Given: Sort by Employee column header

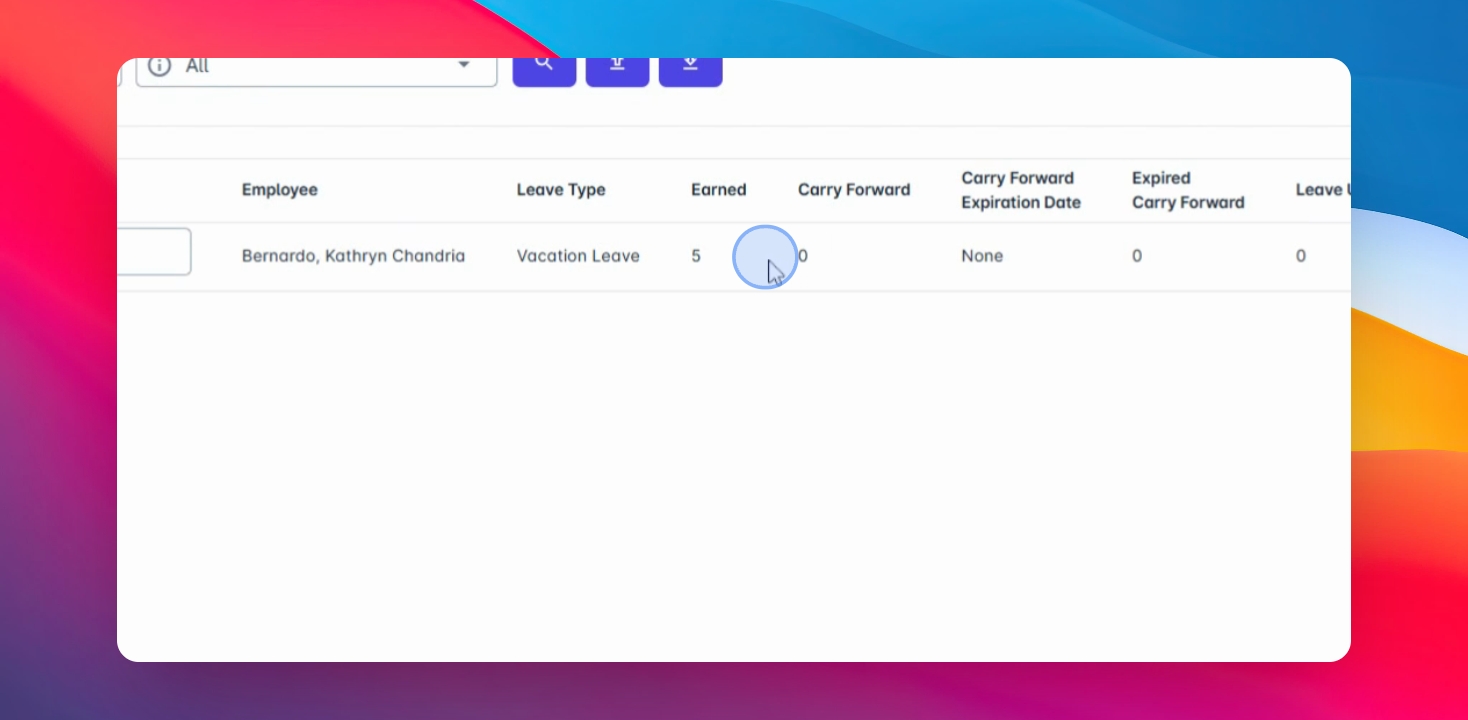Looking at the screenshot, I should point(279,190).
